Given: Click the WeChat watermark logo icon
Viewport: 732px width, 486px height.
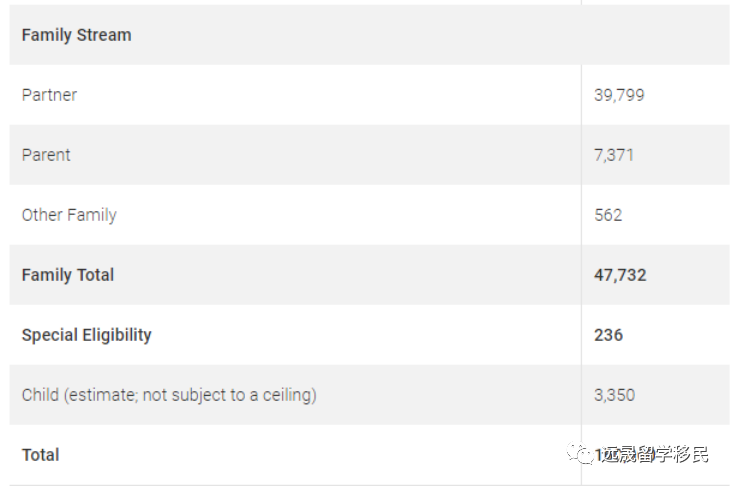Looking at the screenshot, I should click(581, 455).
